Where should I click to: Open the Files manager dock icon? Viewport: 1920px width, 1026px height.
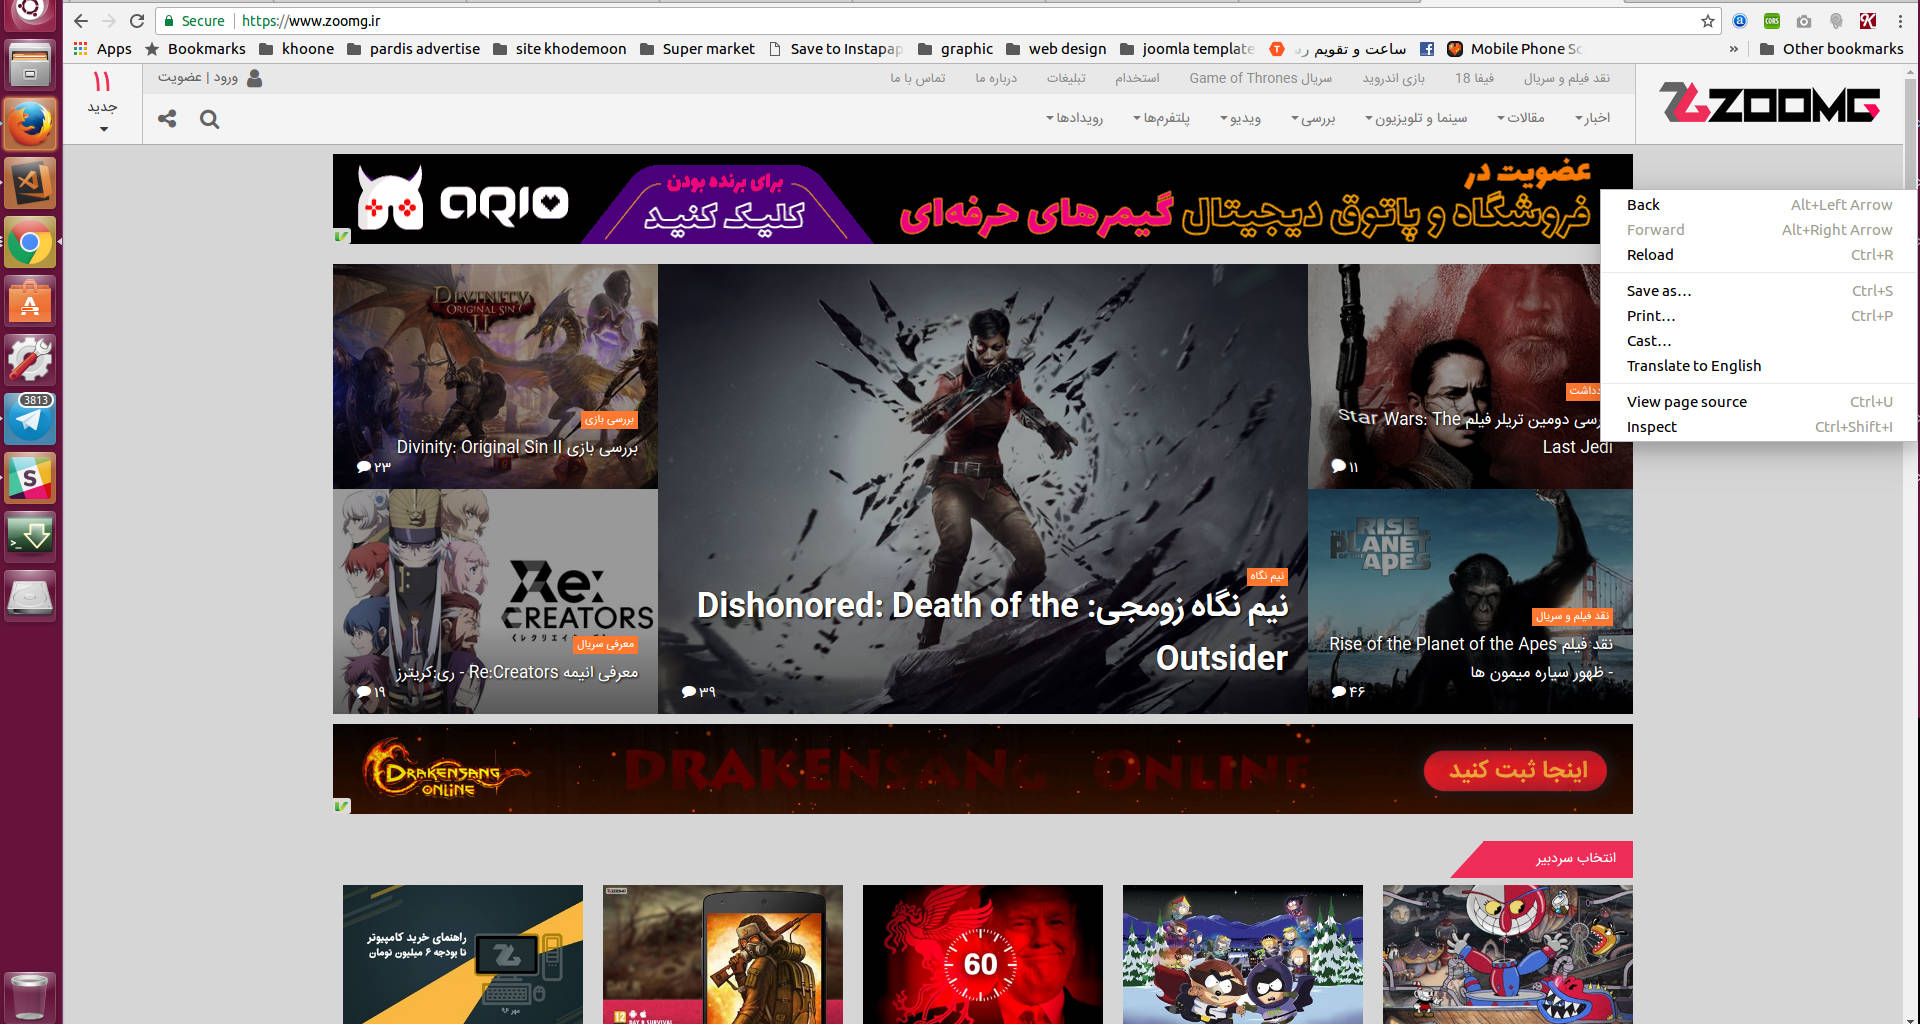point(30,66)
